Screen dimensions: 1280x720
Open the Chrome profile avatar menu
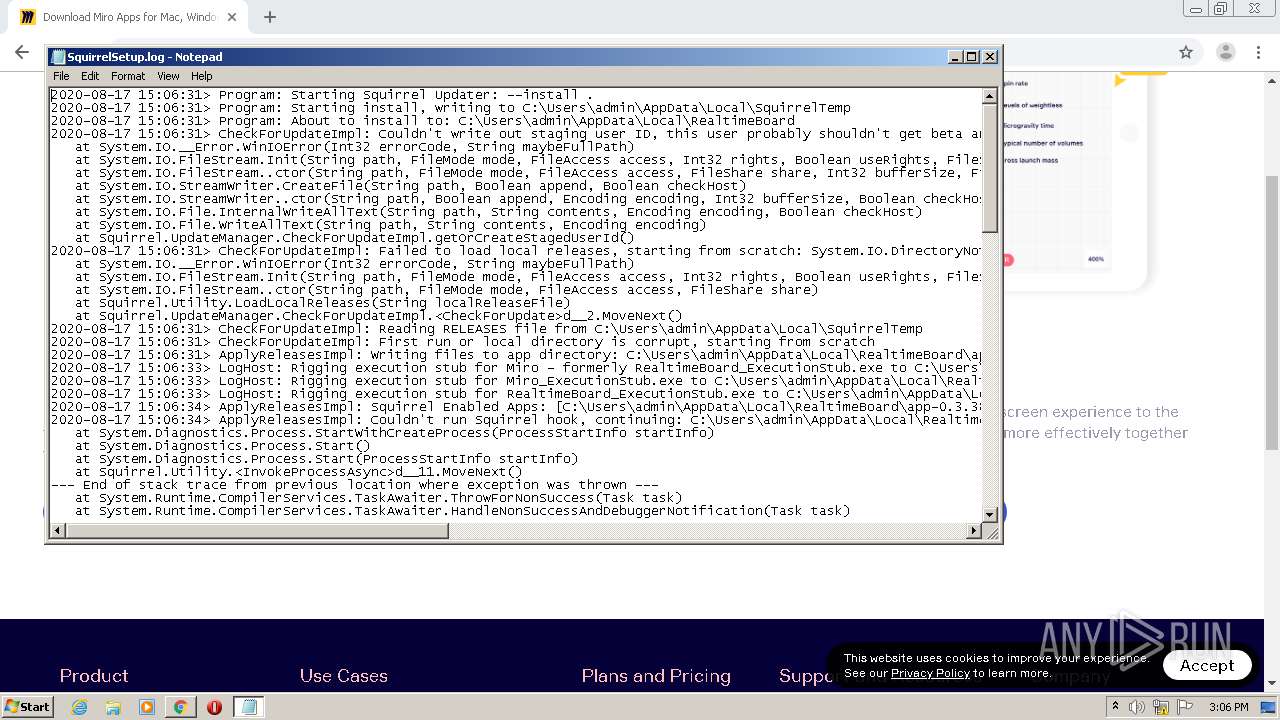click(1225, 52)
